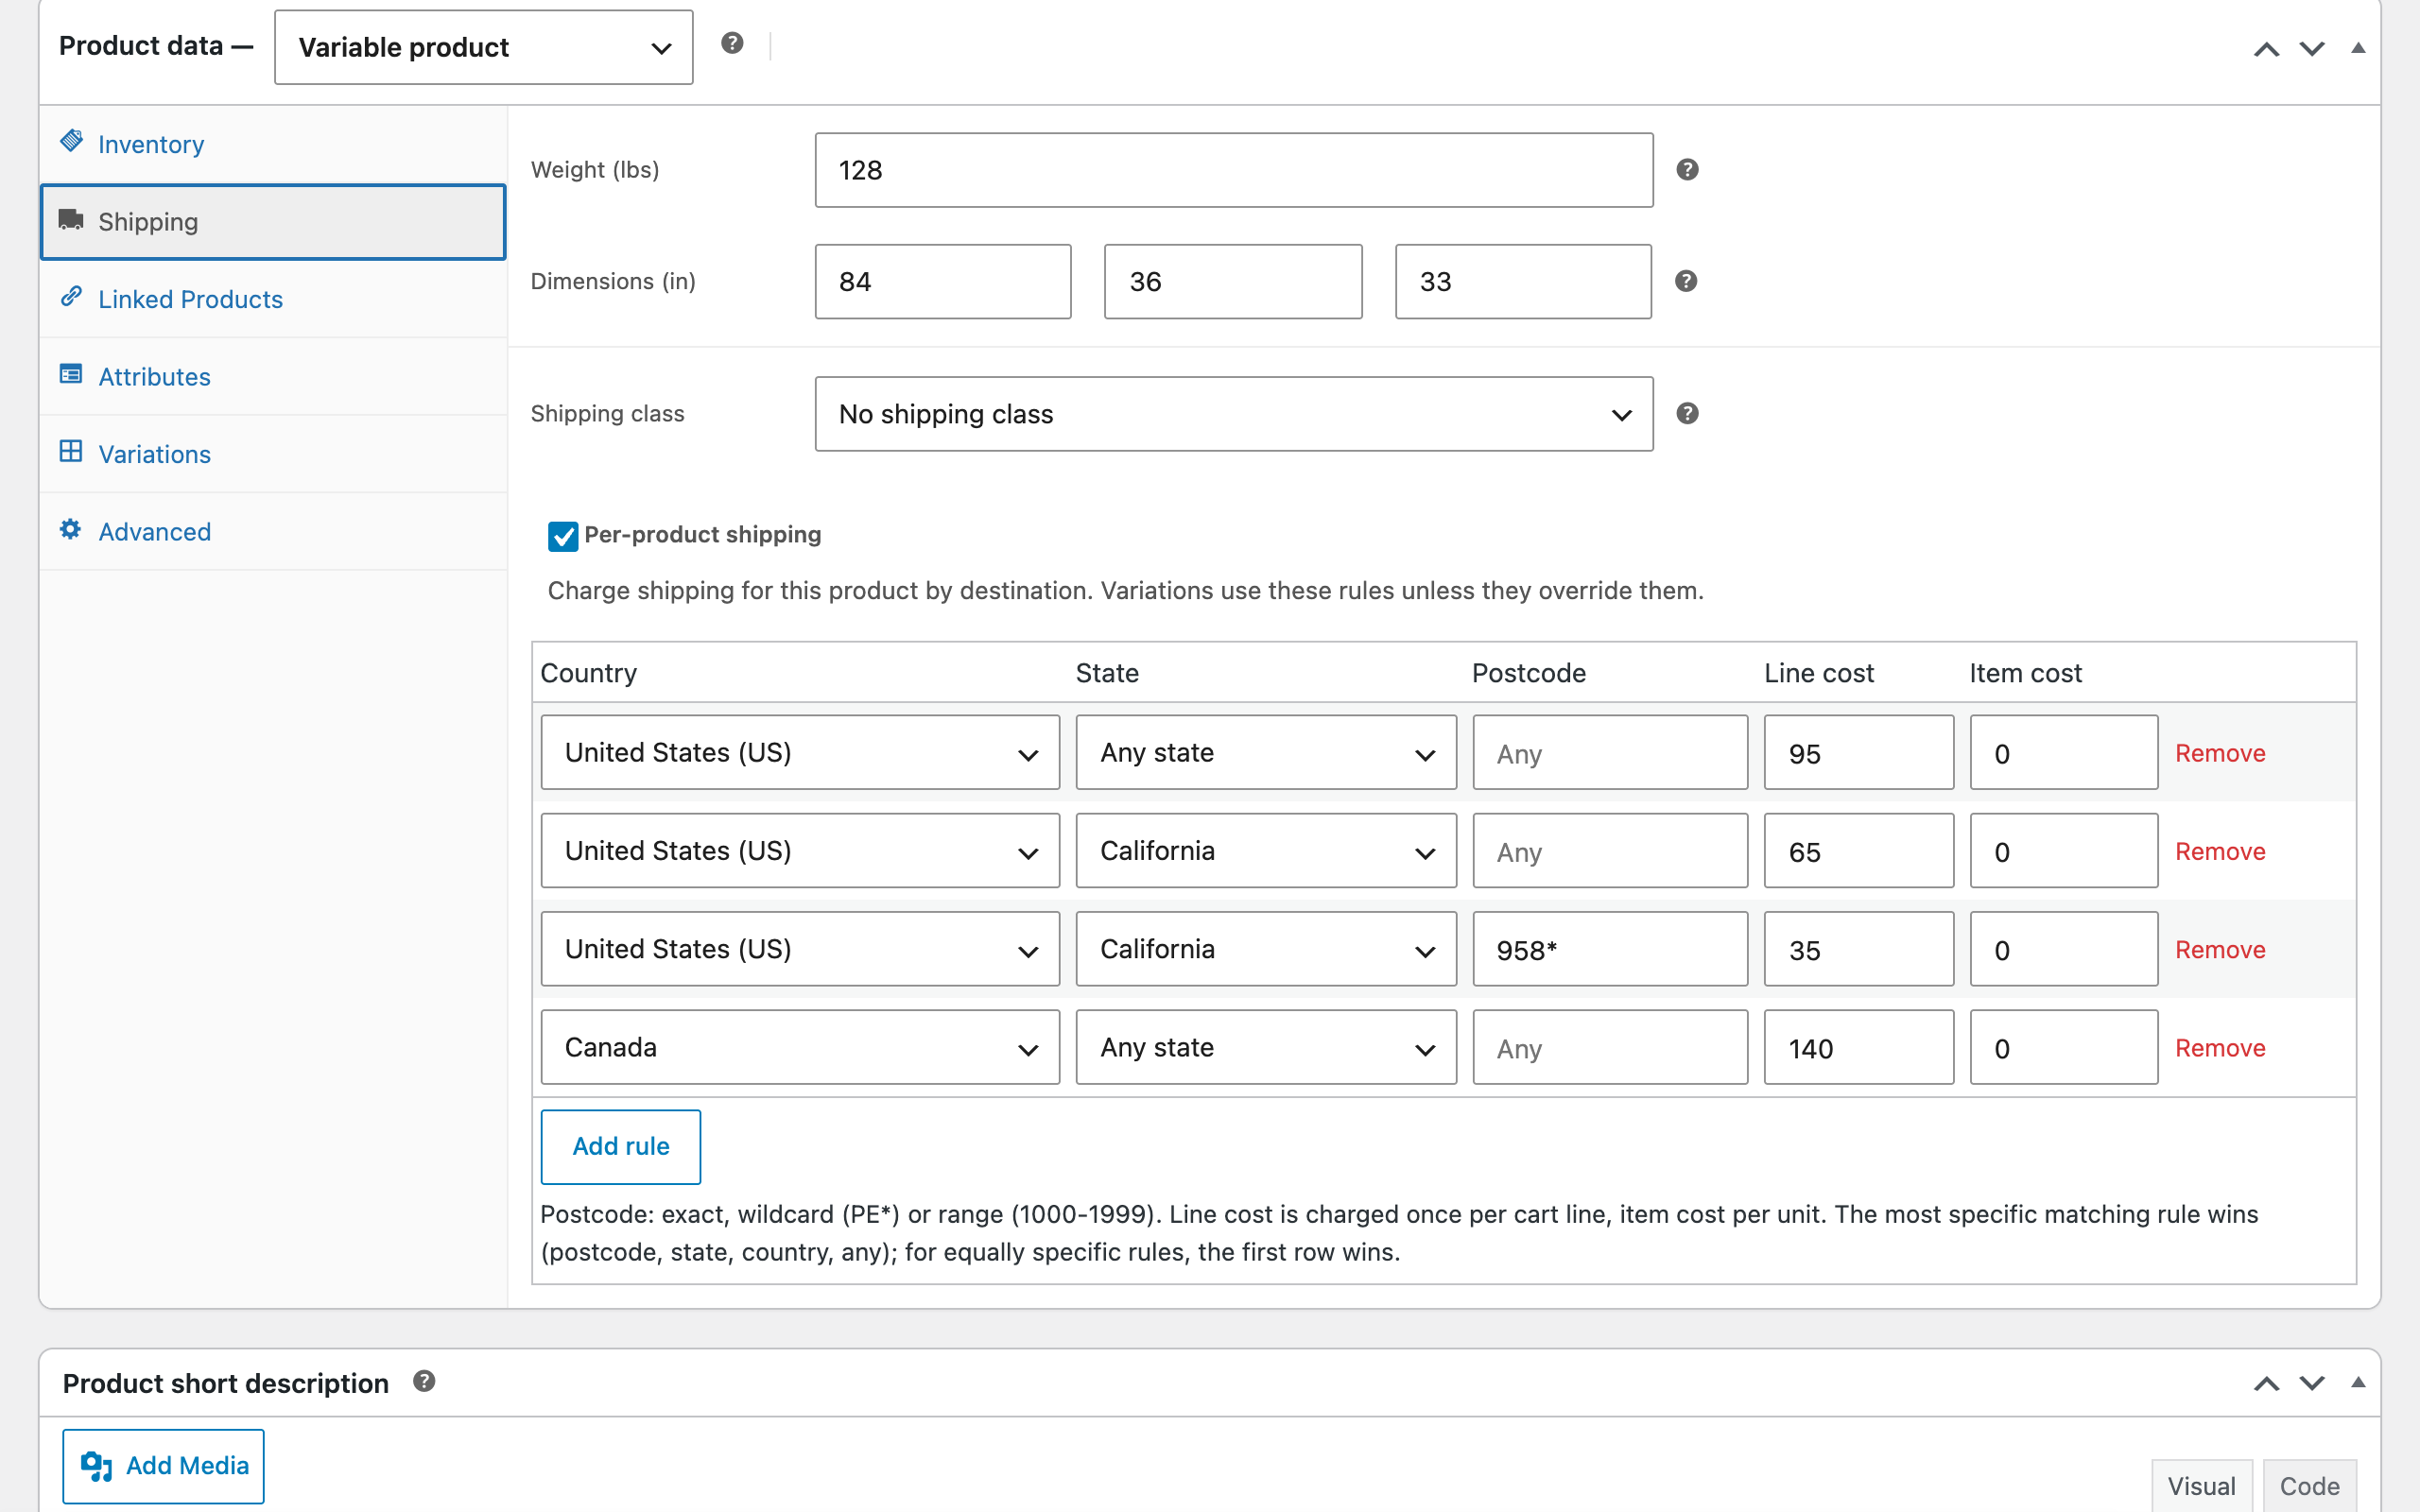
Task: Open State dropdown in the 958* postcode row
Action: pyautogui.click(x=1266, y=949)
